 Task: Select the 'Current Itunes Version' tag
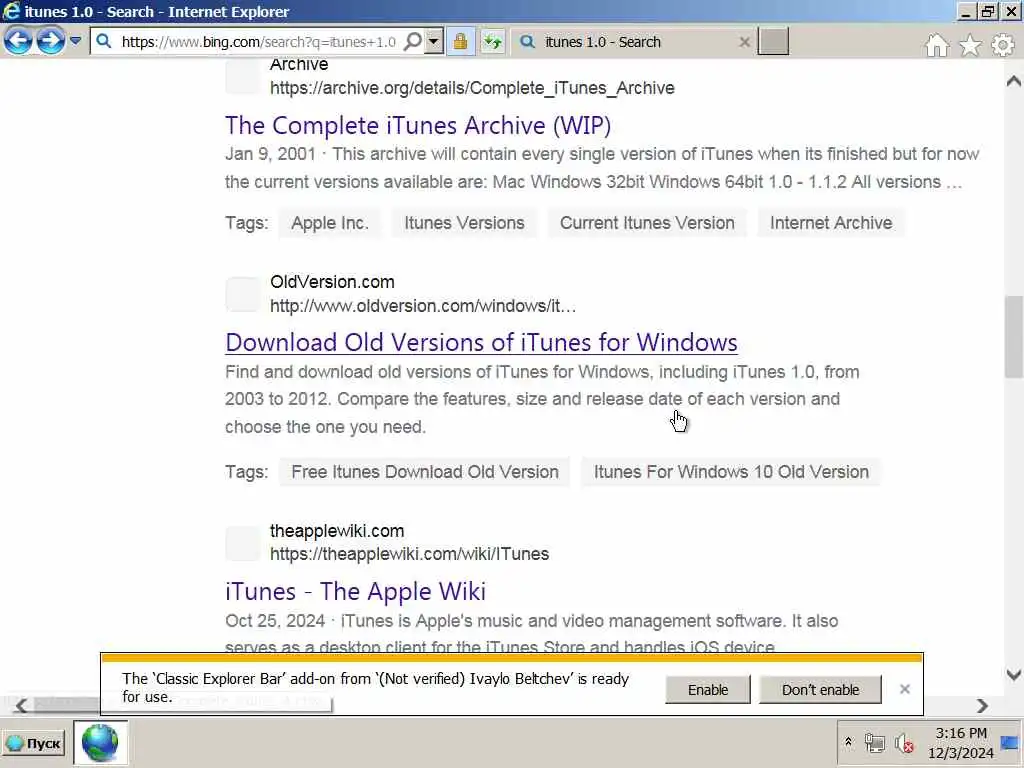coord(647,223)
